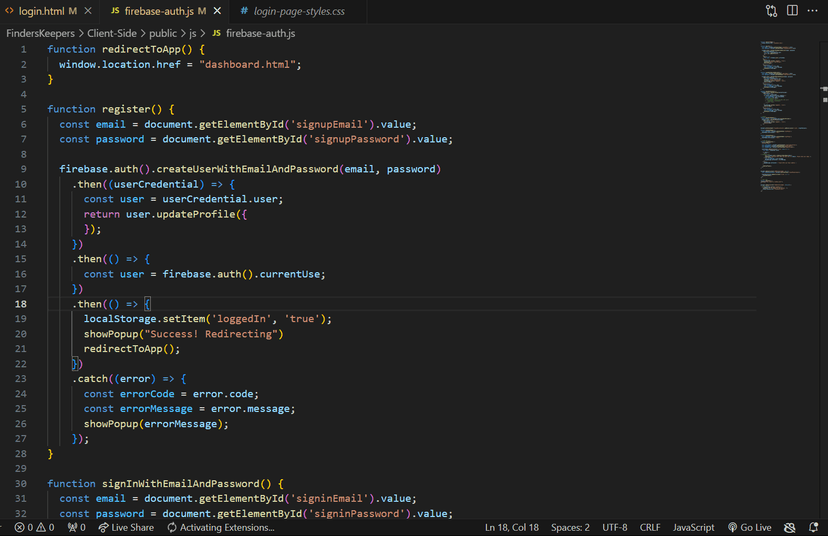Open the login-page-styles.css tab
828x536 pixels.
(x=297, y=11)
